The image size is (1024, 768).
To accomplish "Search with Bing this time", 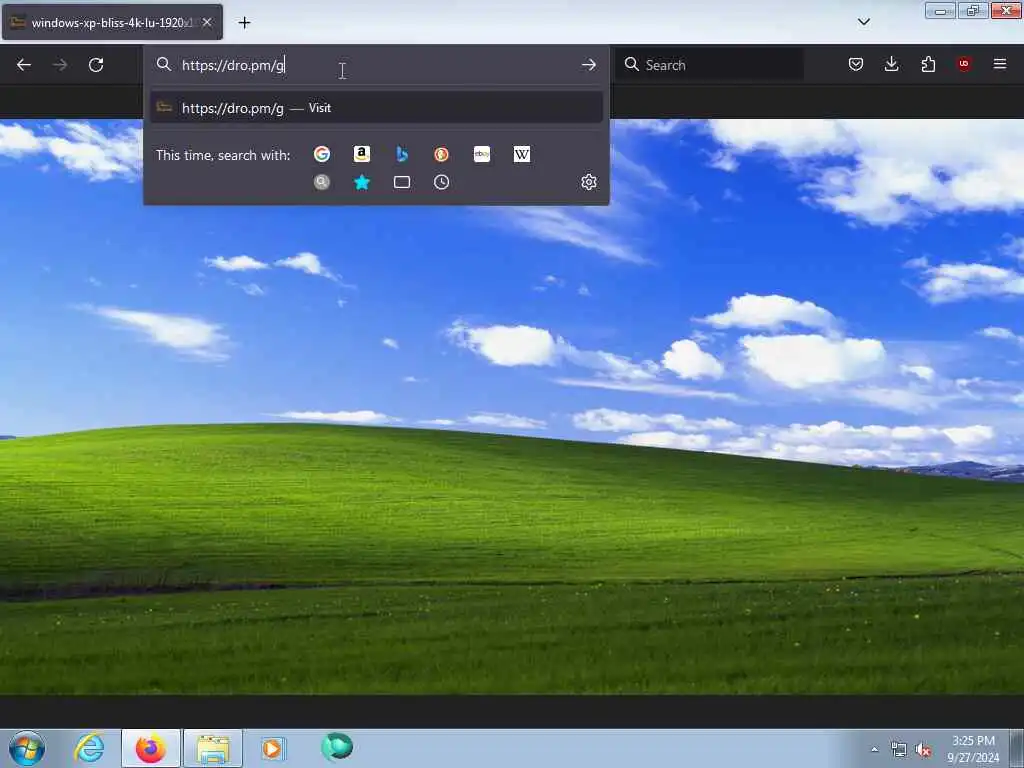I will coord(402,154).
